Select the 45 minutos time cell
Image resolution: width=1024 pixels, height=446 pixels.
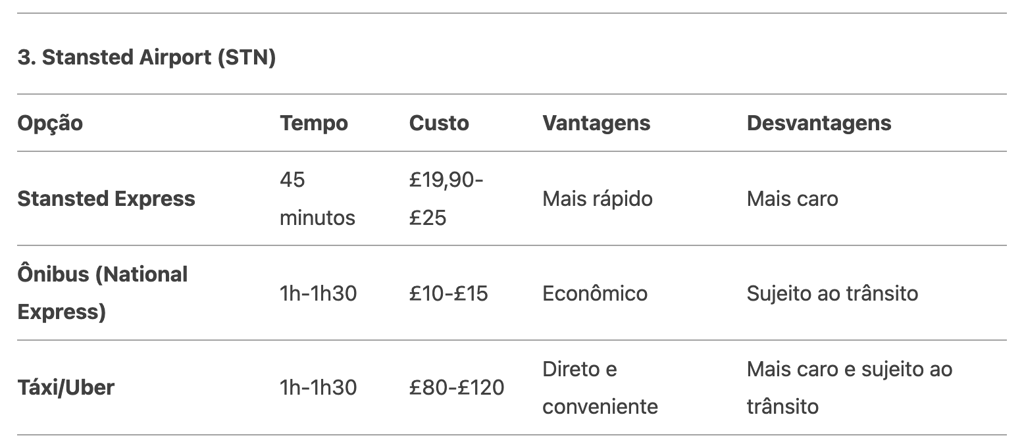[x=317, y=199]
